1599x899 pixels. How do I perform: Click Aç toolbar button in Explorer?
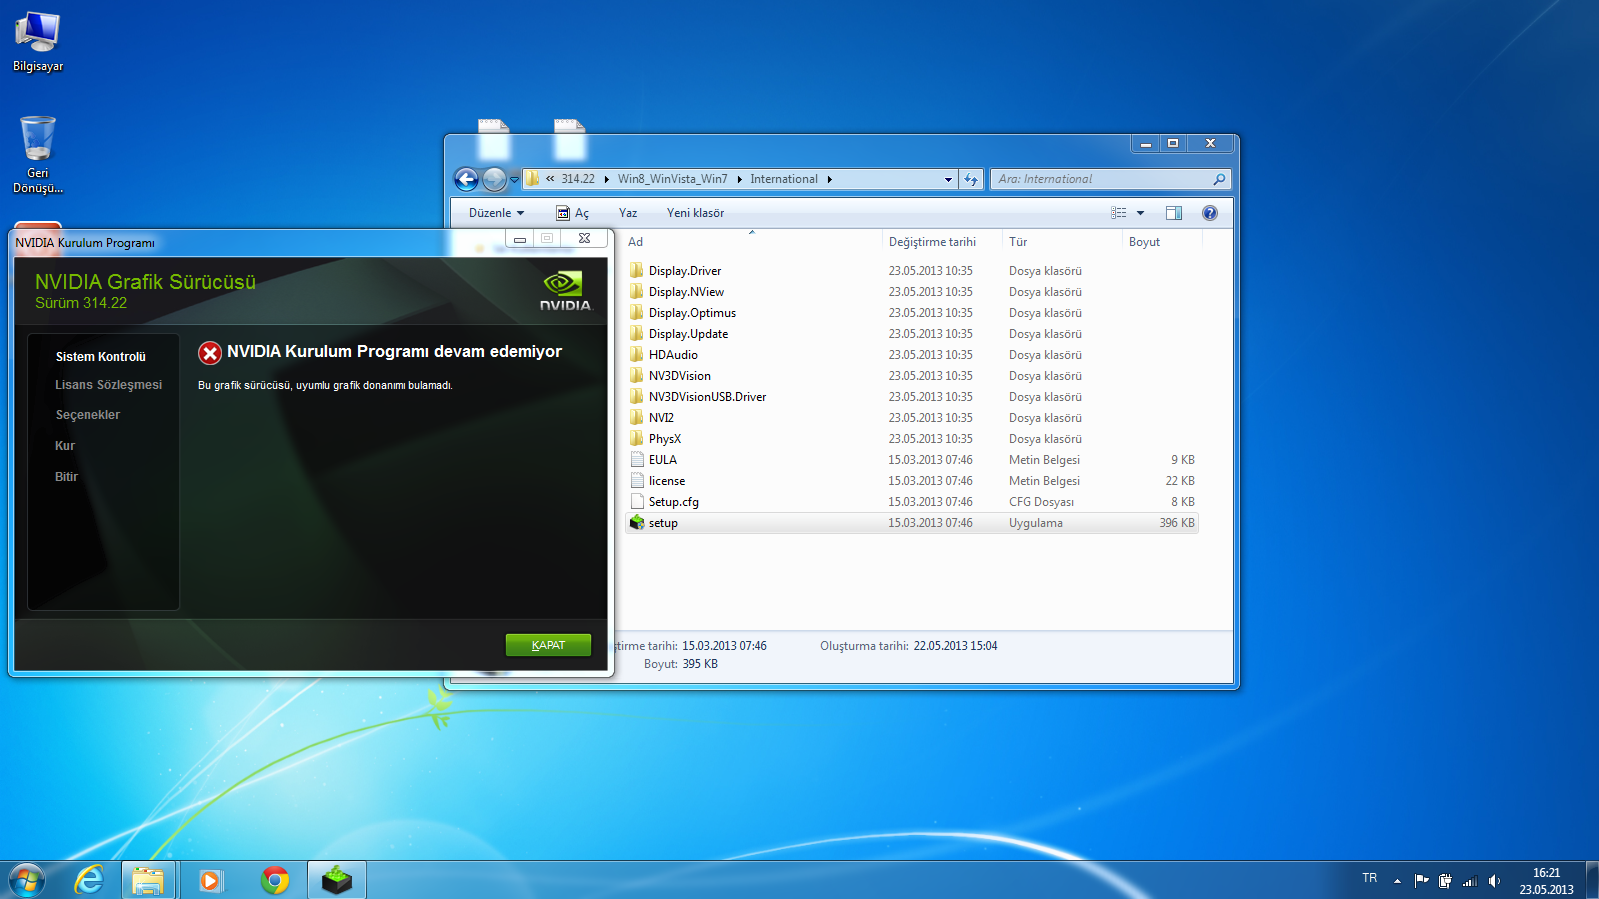point(573,213)
